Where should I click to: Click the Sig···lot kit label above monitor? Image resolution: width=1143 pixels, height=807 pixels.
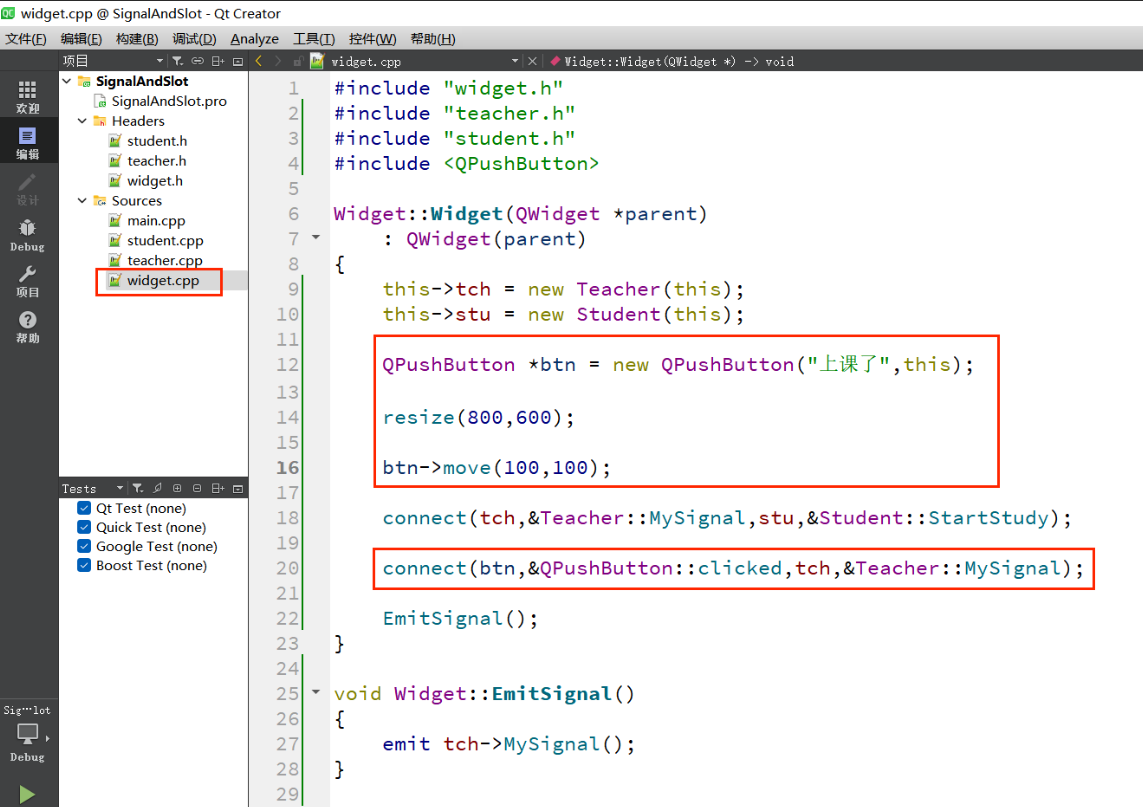click(x=27, y=710)
